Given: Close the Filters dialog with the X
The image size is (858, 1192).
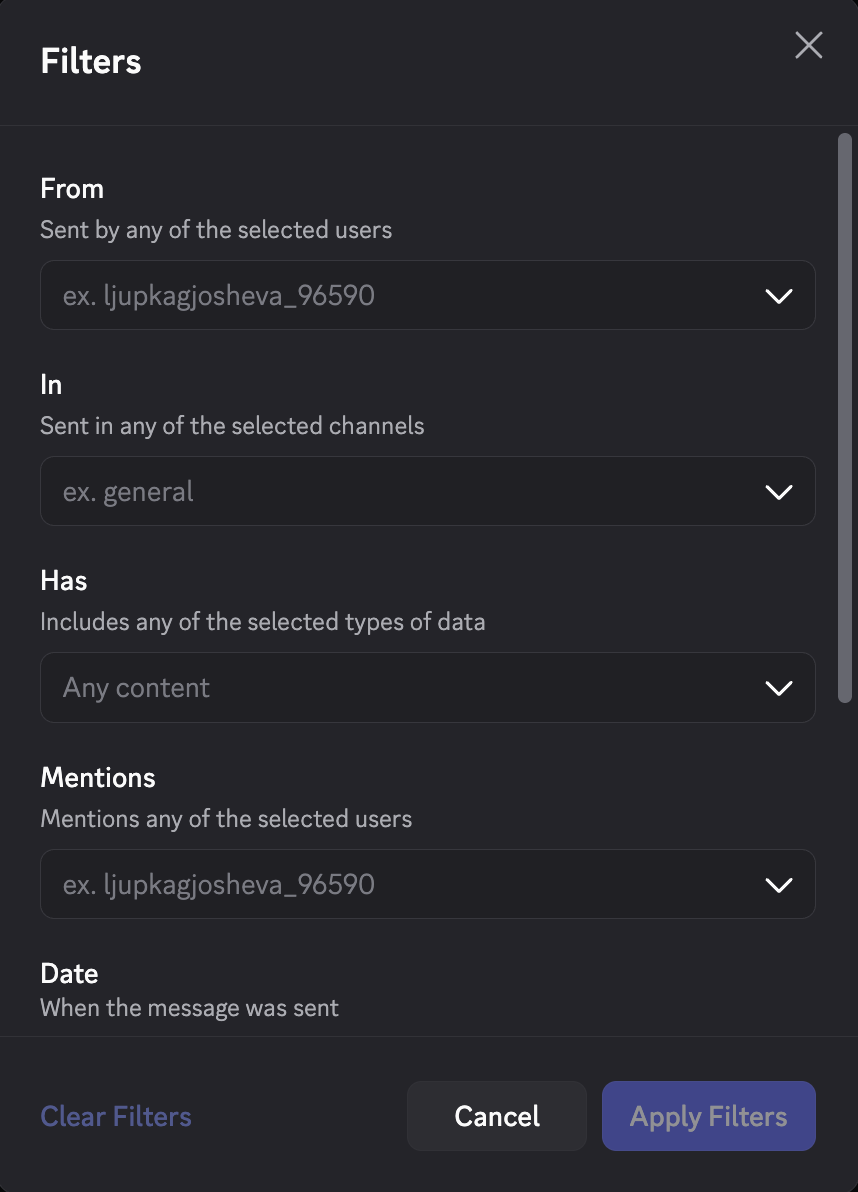Looking at the screenshot, I should [x=808, y=45].
